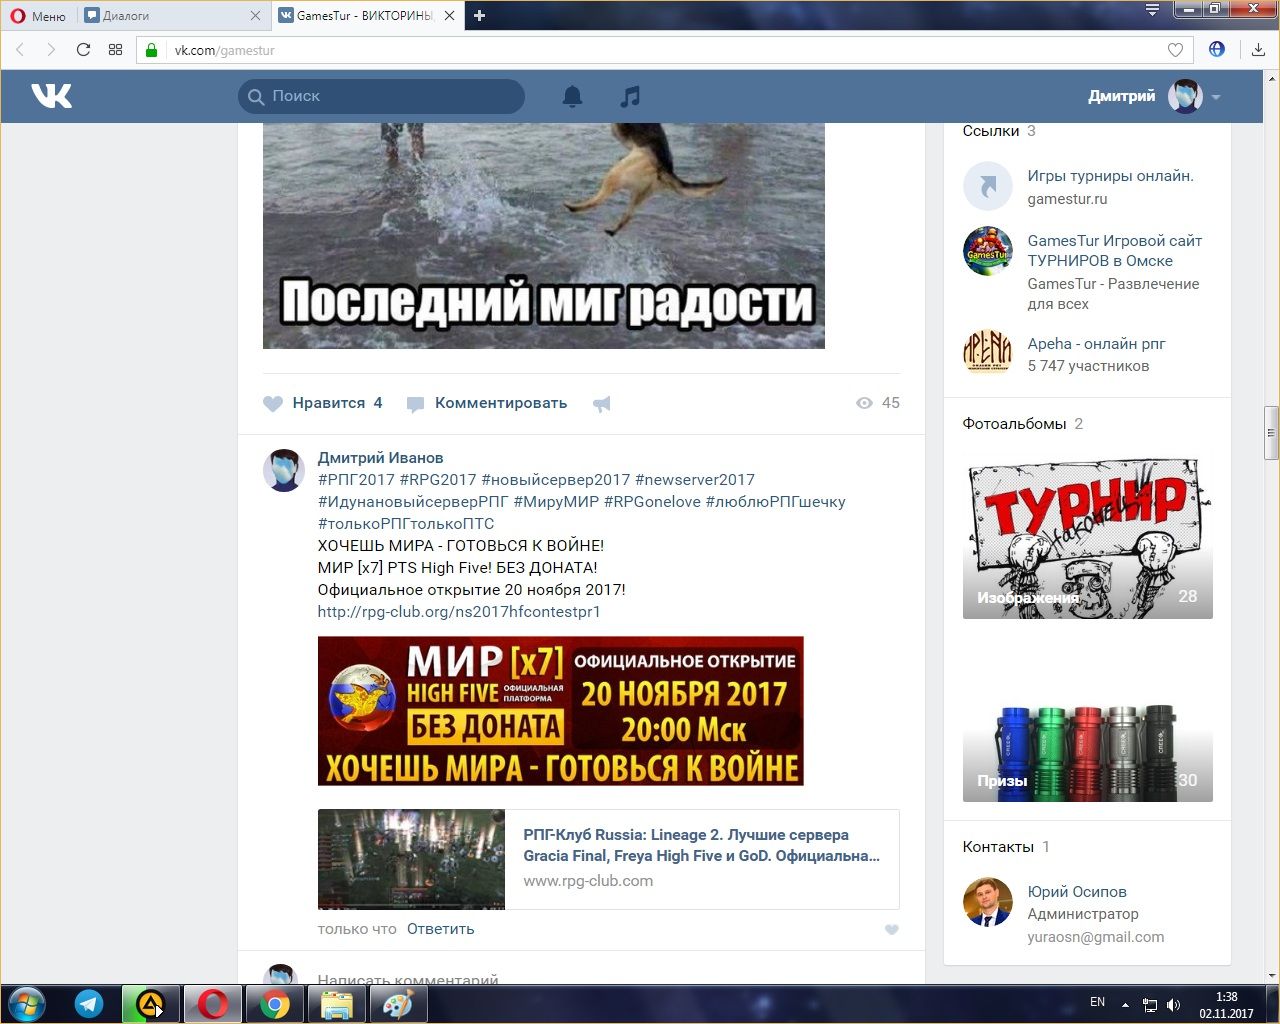Expand the system tray hidden icons arrow
Image resolution: width=1280 pixels, height=1024 pixels.
1125,1004
